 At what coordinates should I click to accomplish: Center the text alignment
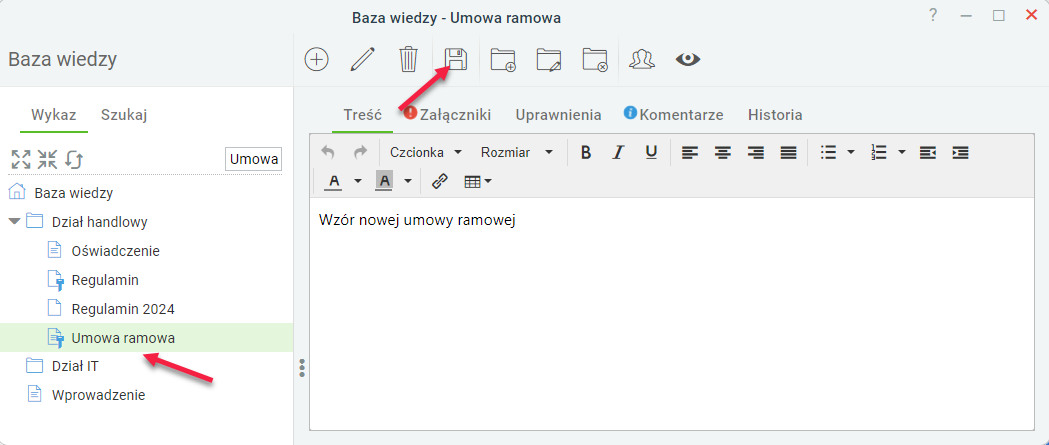(723, 153)
